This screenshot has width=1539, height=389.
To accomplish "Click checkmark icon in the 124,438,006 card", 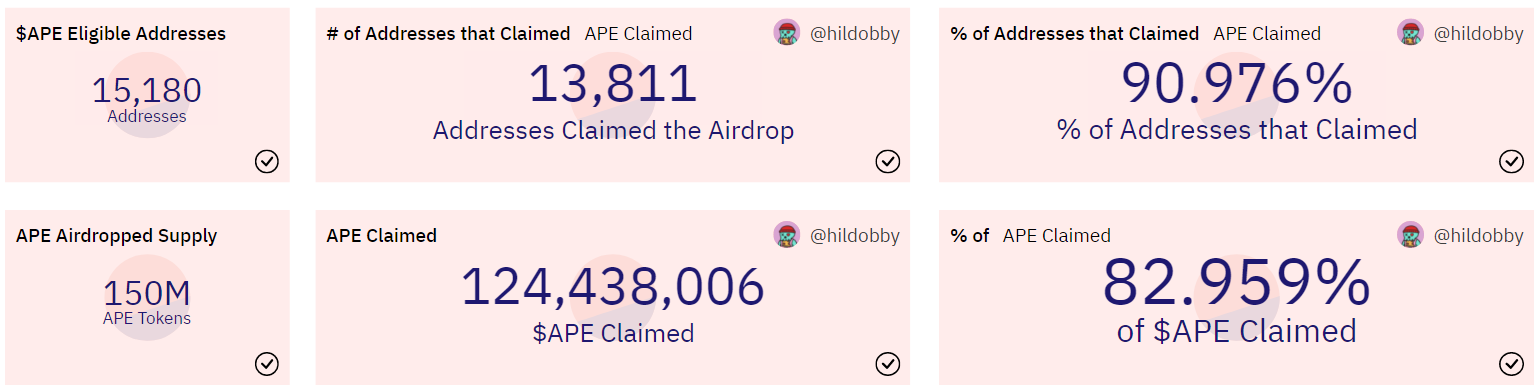I will (888, 363).
